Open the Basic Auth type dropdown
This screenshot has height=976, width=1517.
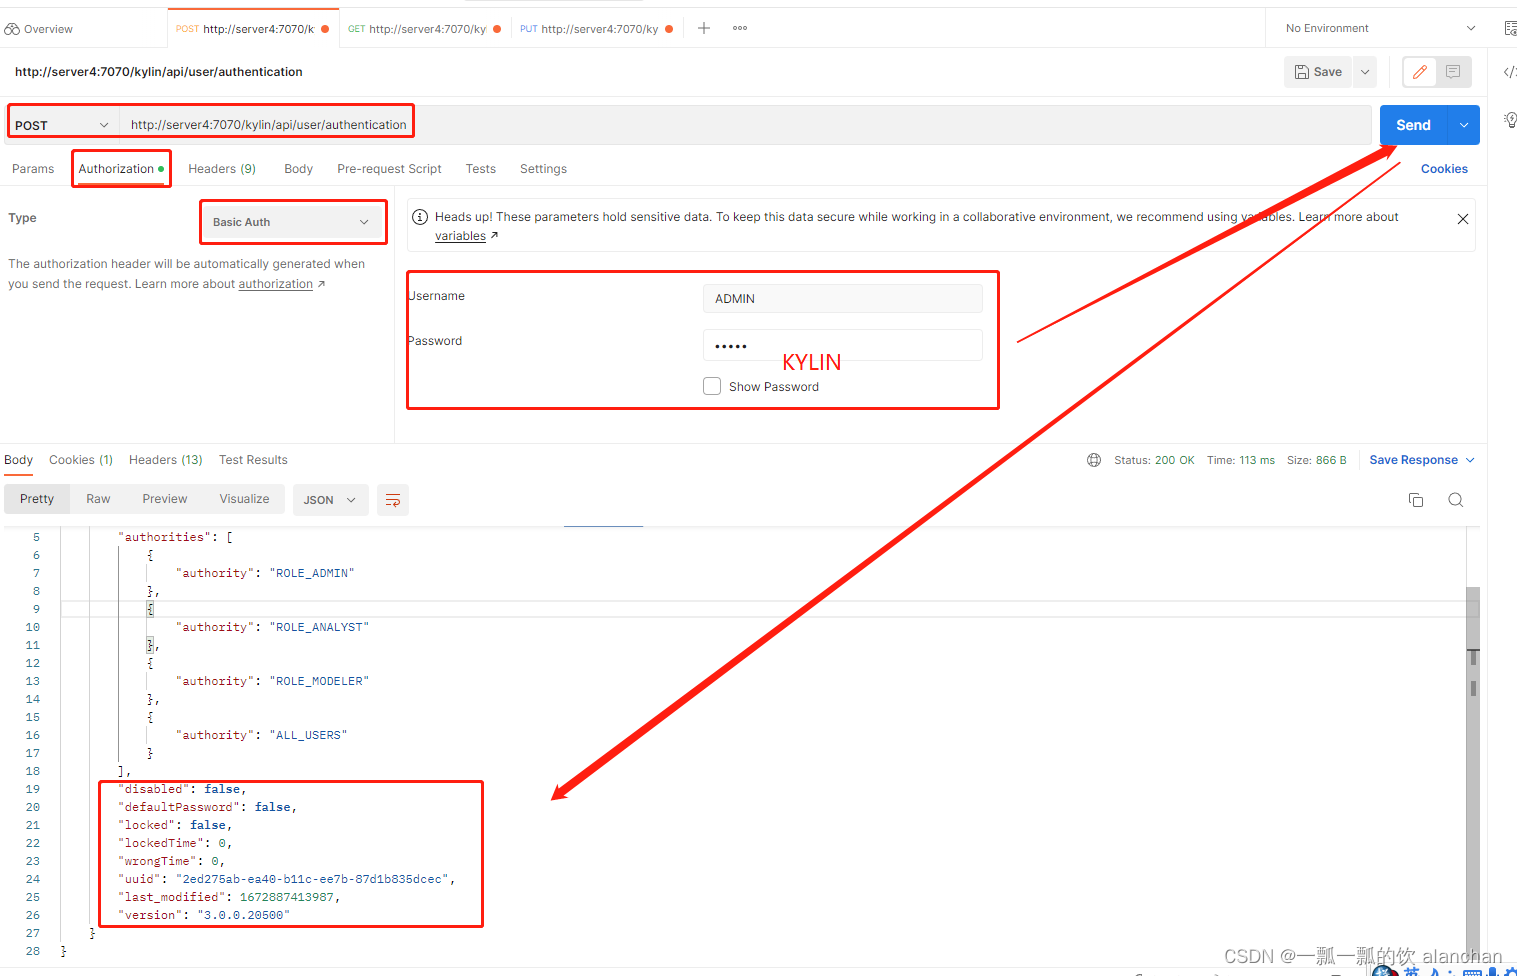tap(293, 222)
